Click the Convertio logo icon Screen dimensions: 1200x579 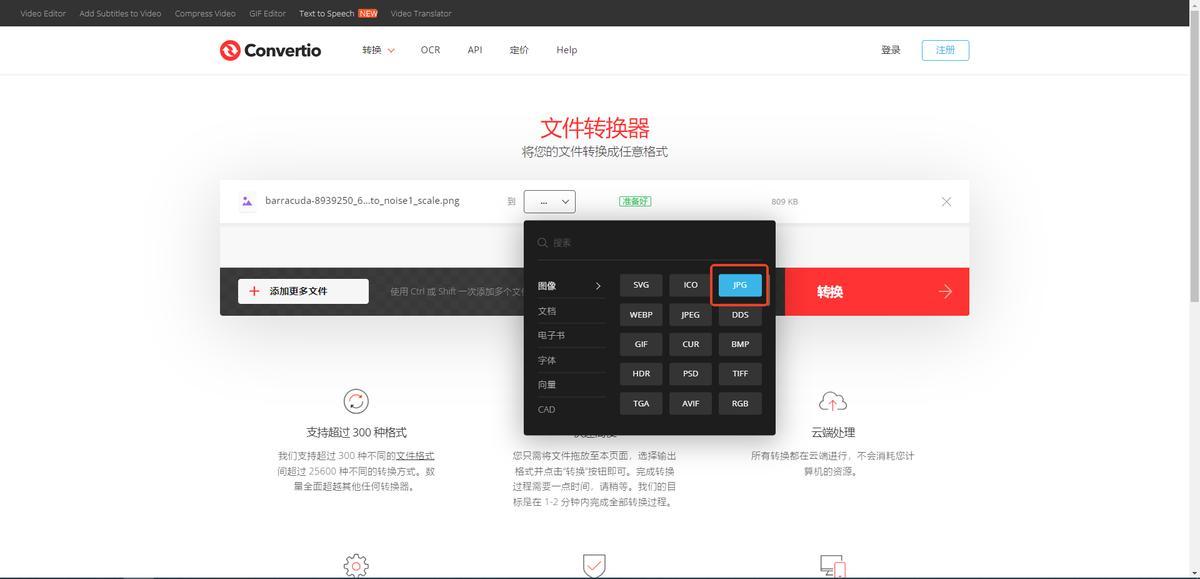click(230, 50)
